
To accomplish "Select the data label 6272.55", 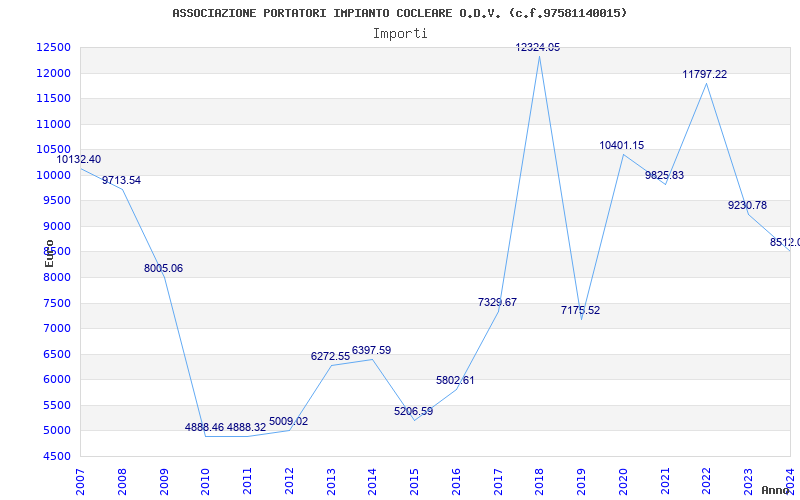I will coord(331,356).
